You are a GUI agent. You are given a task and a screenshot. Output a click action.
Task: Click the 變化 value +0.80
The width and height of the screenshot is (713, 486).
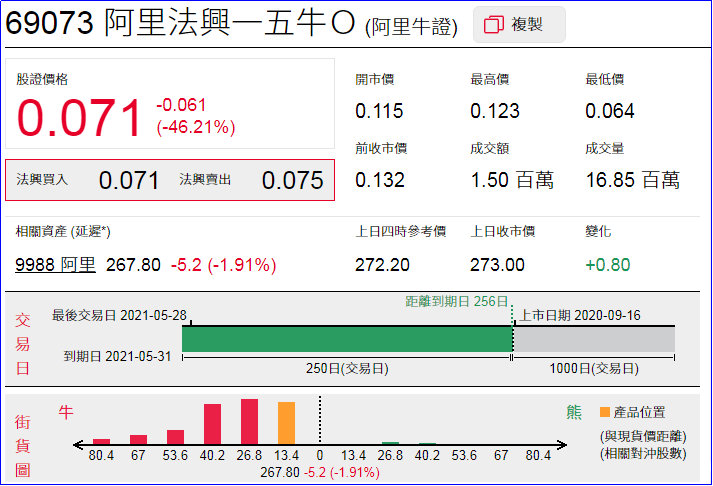click(608, 265)
